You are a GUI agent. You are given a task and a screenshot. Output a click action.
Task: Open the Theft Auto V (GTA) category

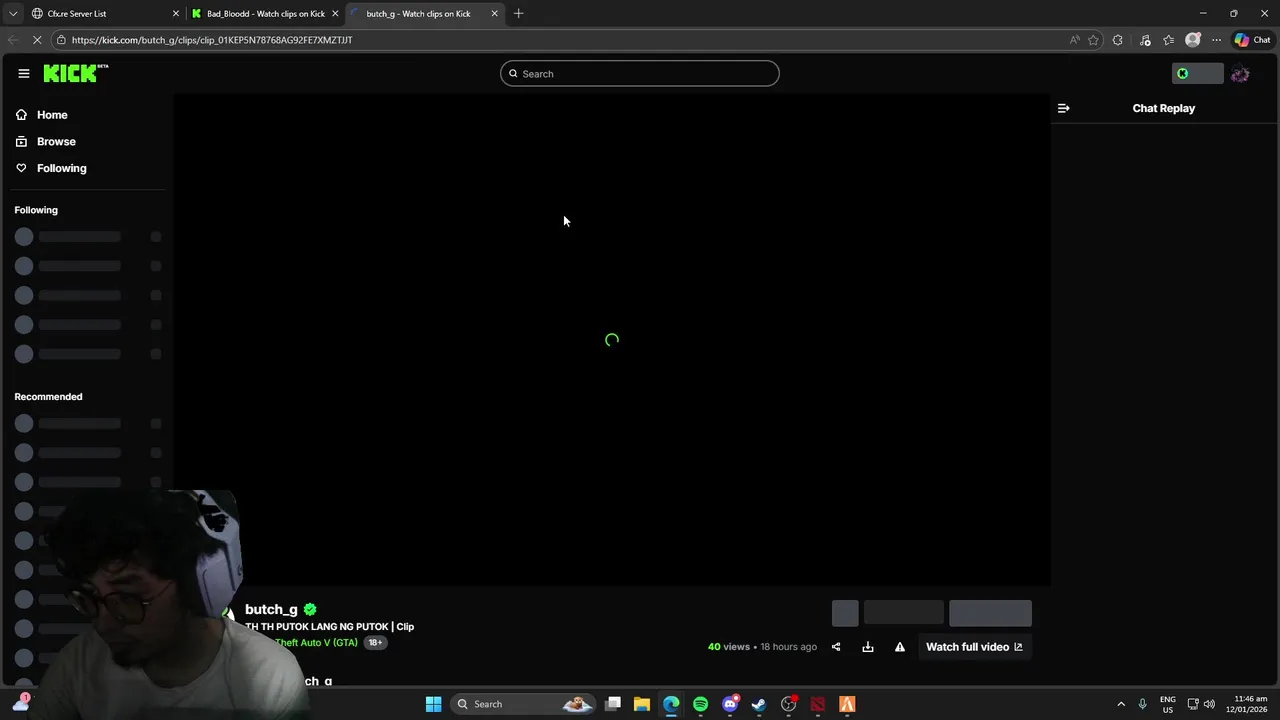pos(316,643)
